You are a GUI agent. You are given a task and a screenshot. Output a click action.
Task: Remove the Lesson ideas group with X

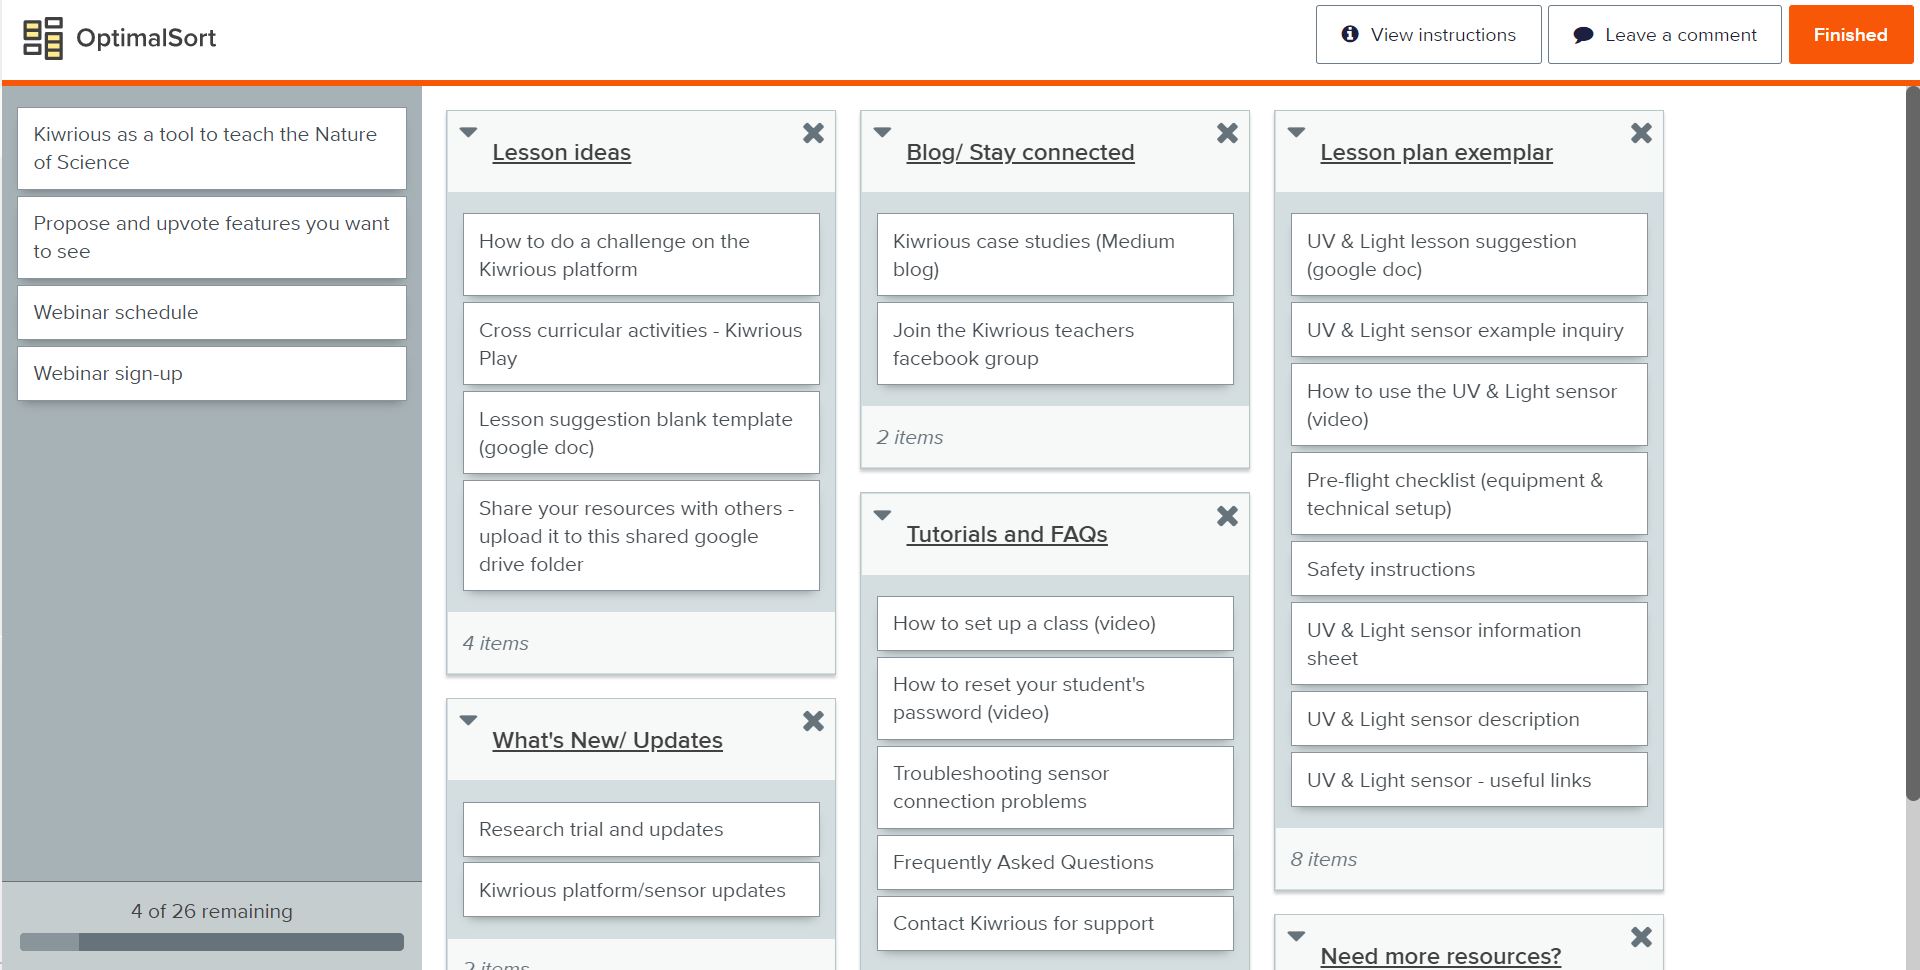(813, 133)
